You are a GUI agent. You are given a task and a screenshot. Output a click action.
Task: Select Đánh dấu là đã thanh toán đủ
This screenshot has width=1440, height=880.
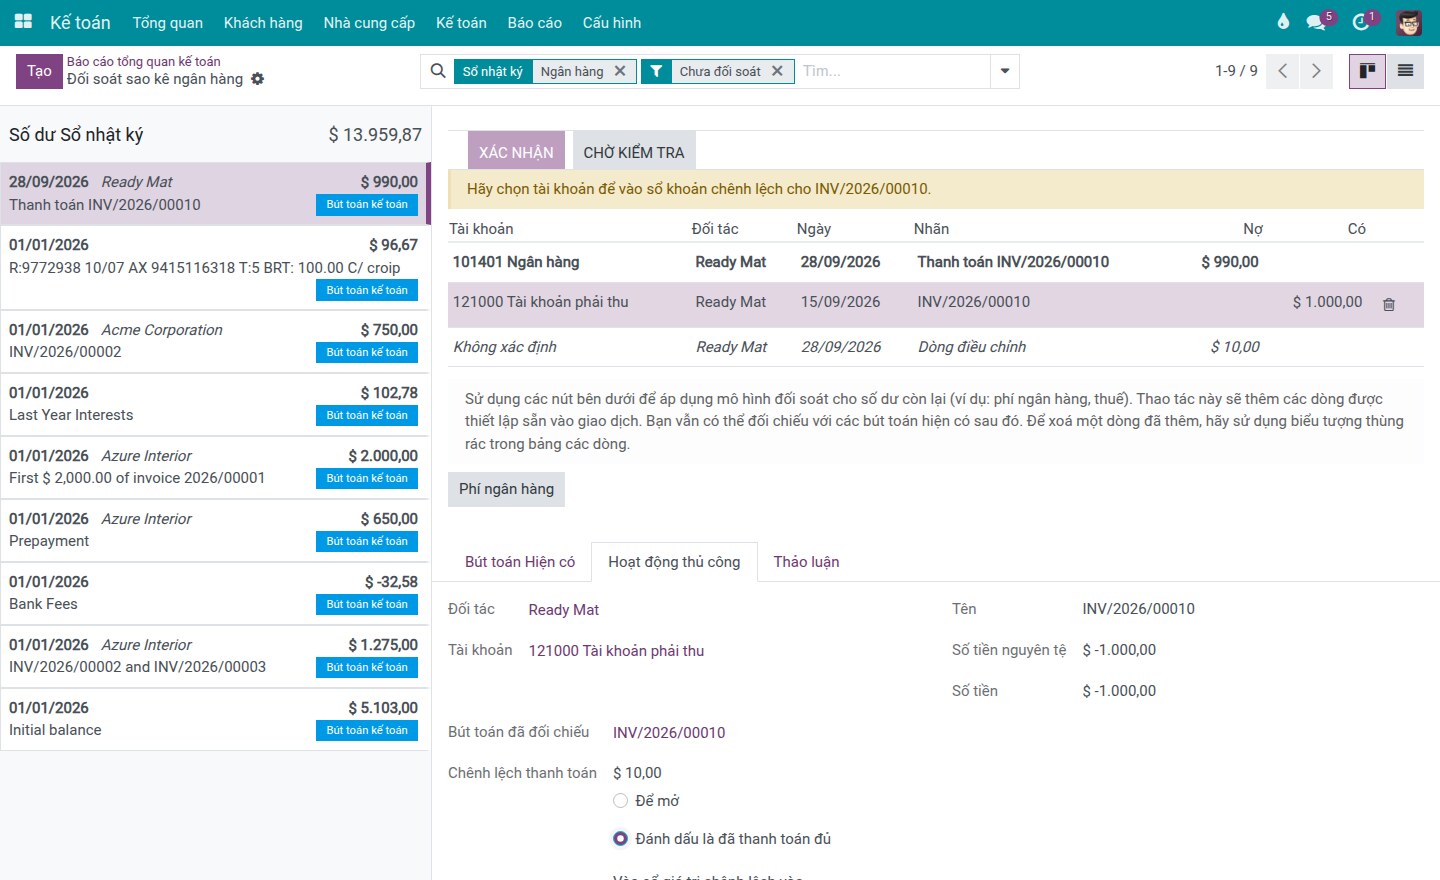tap(620, 839)
